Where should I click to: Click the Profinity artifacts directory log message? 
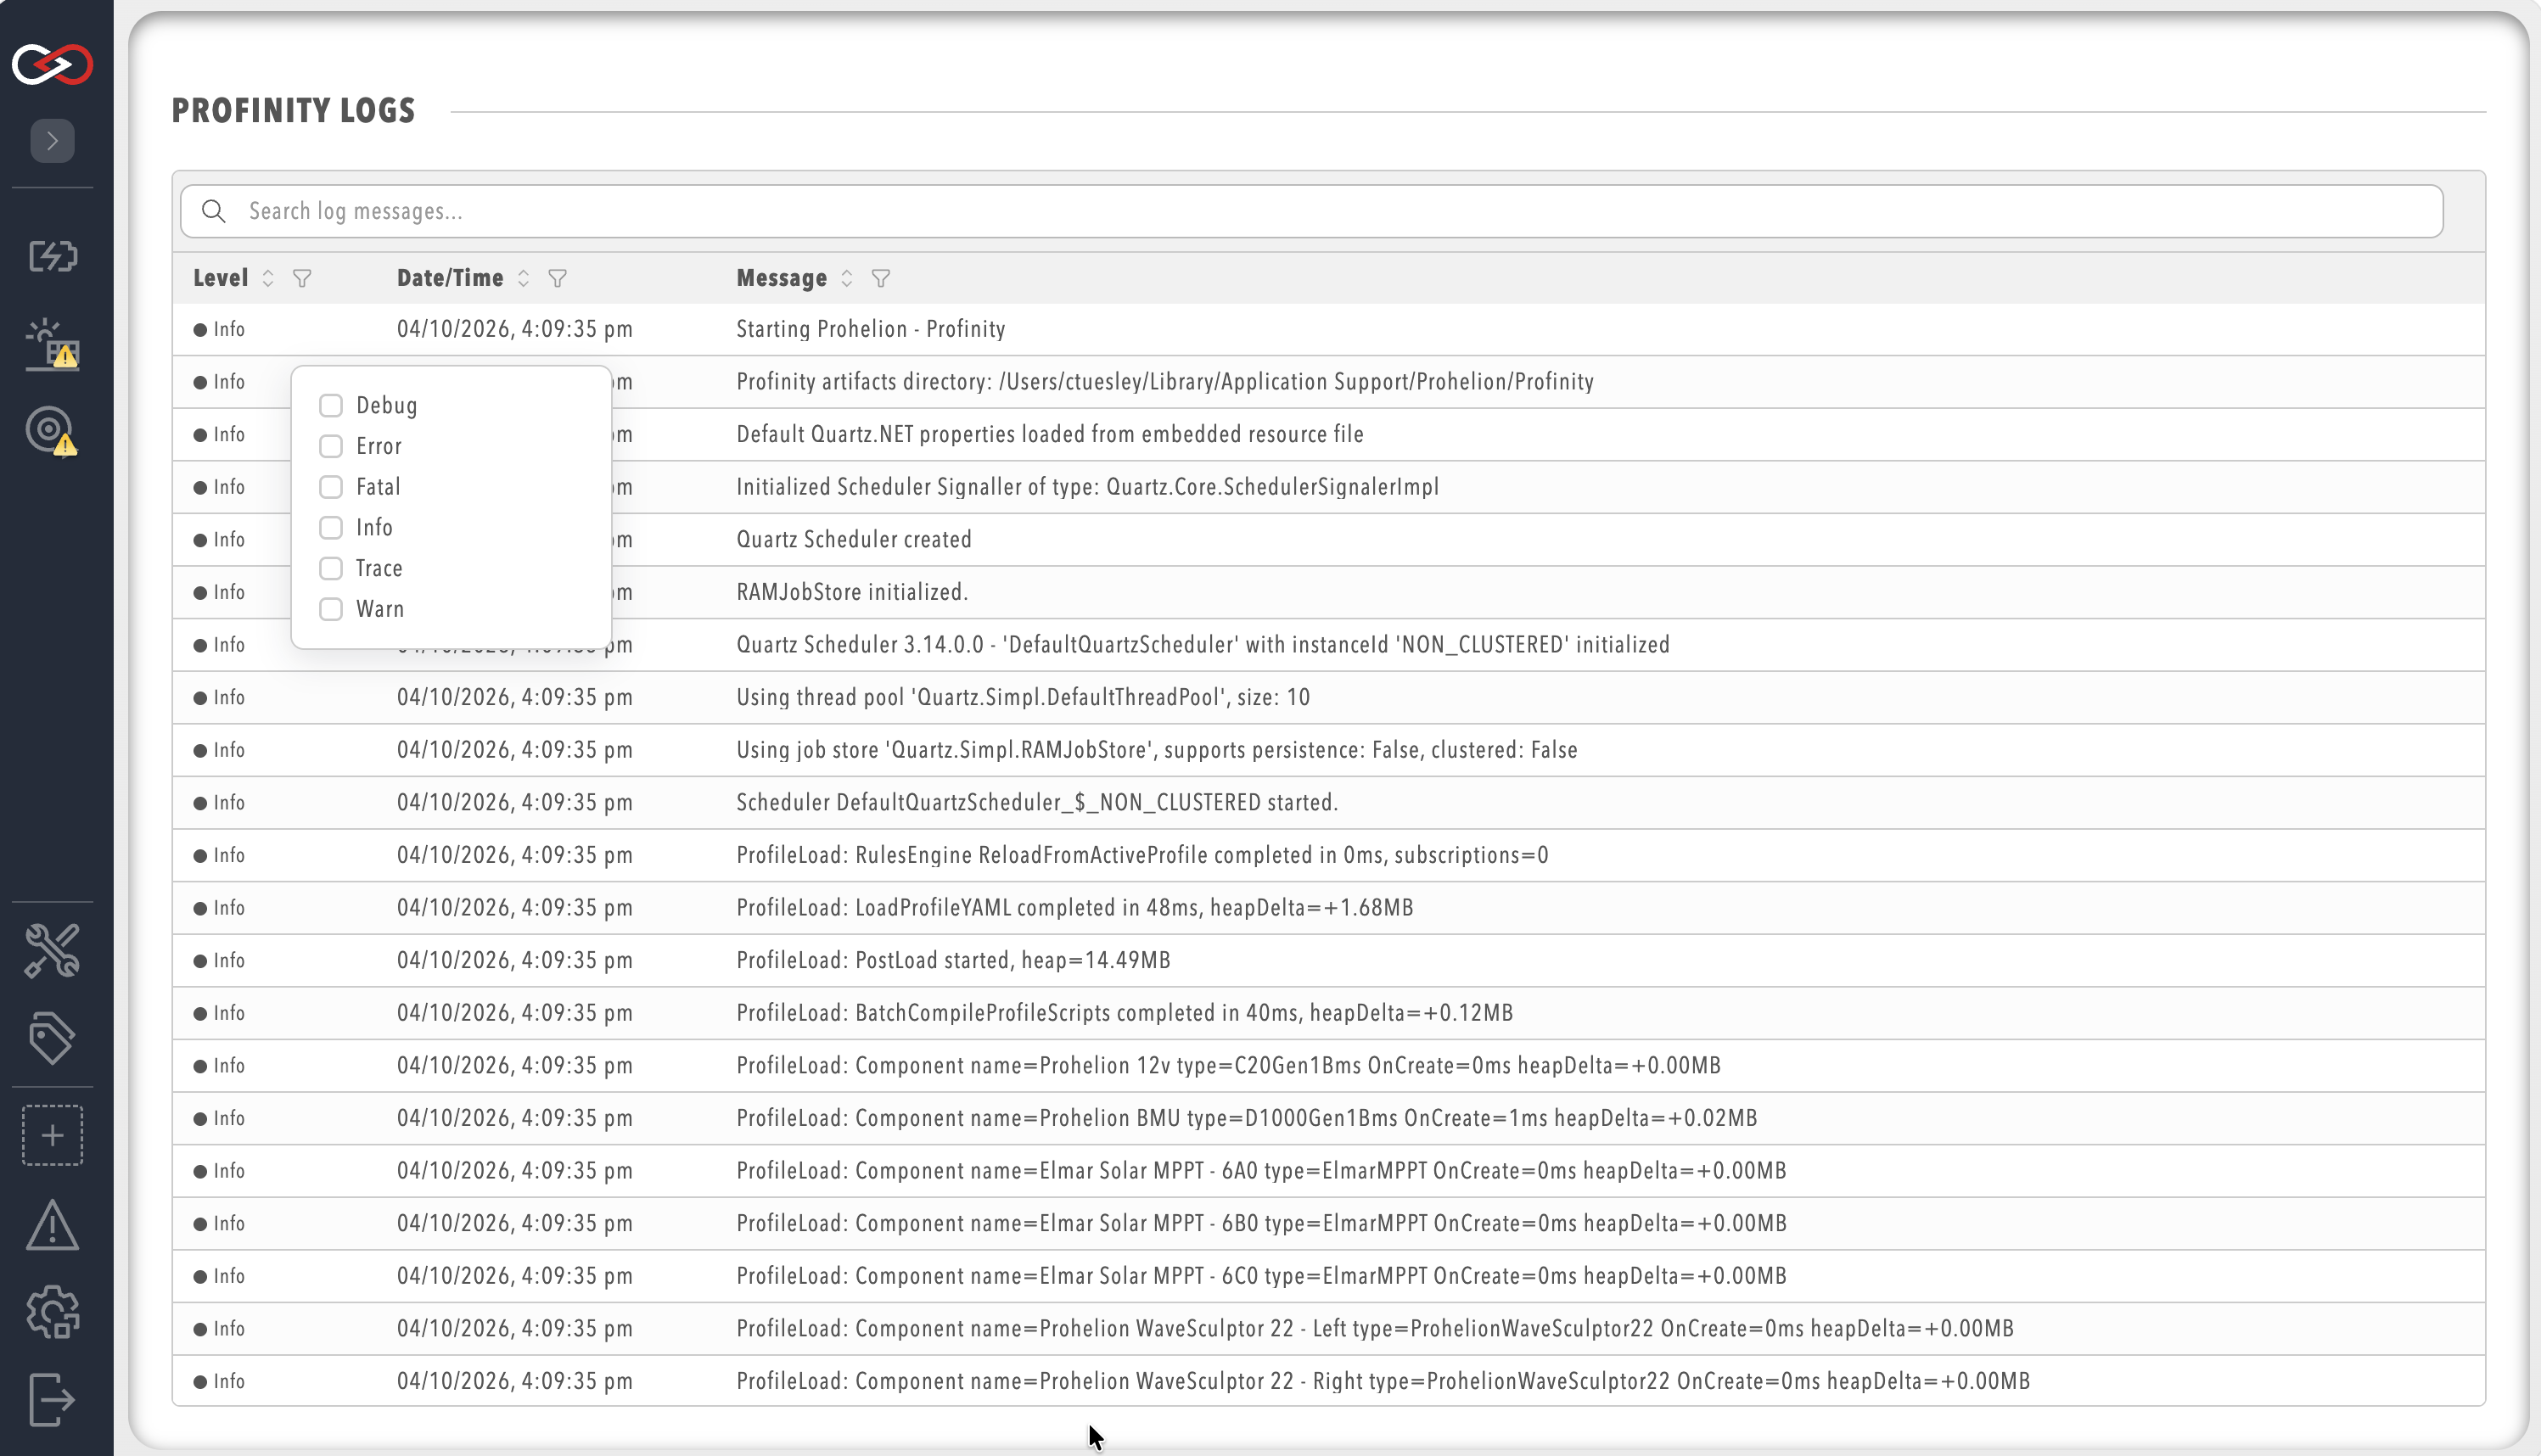coord(1165,382)
